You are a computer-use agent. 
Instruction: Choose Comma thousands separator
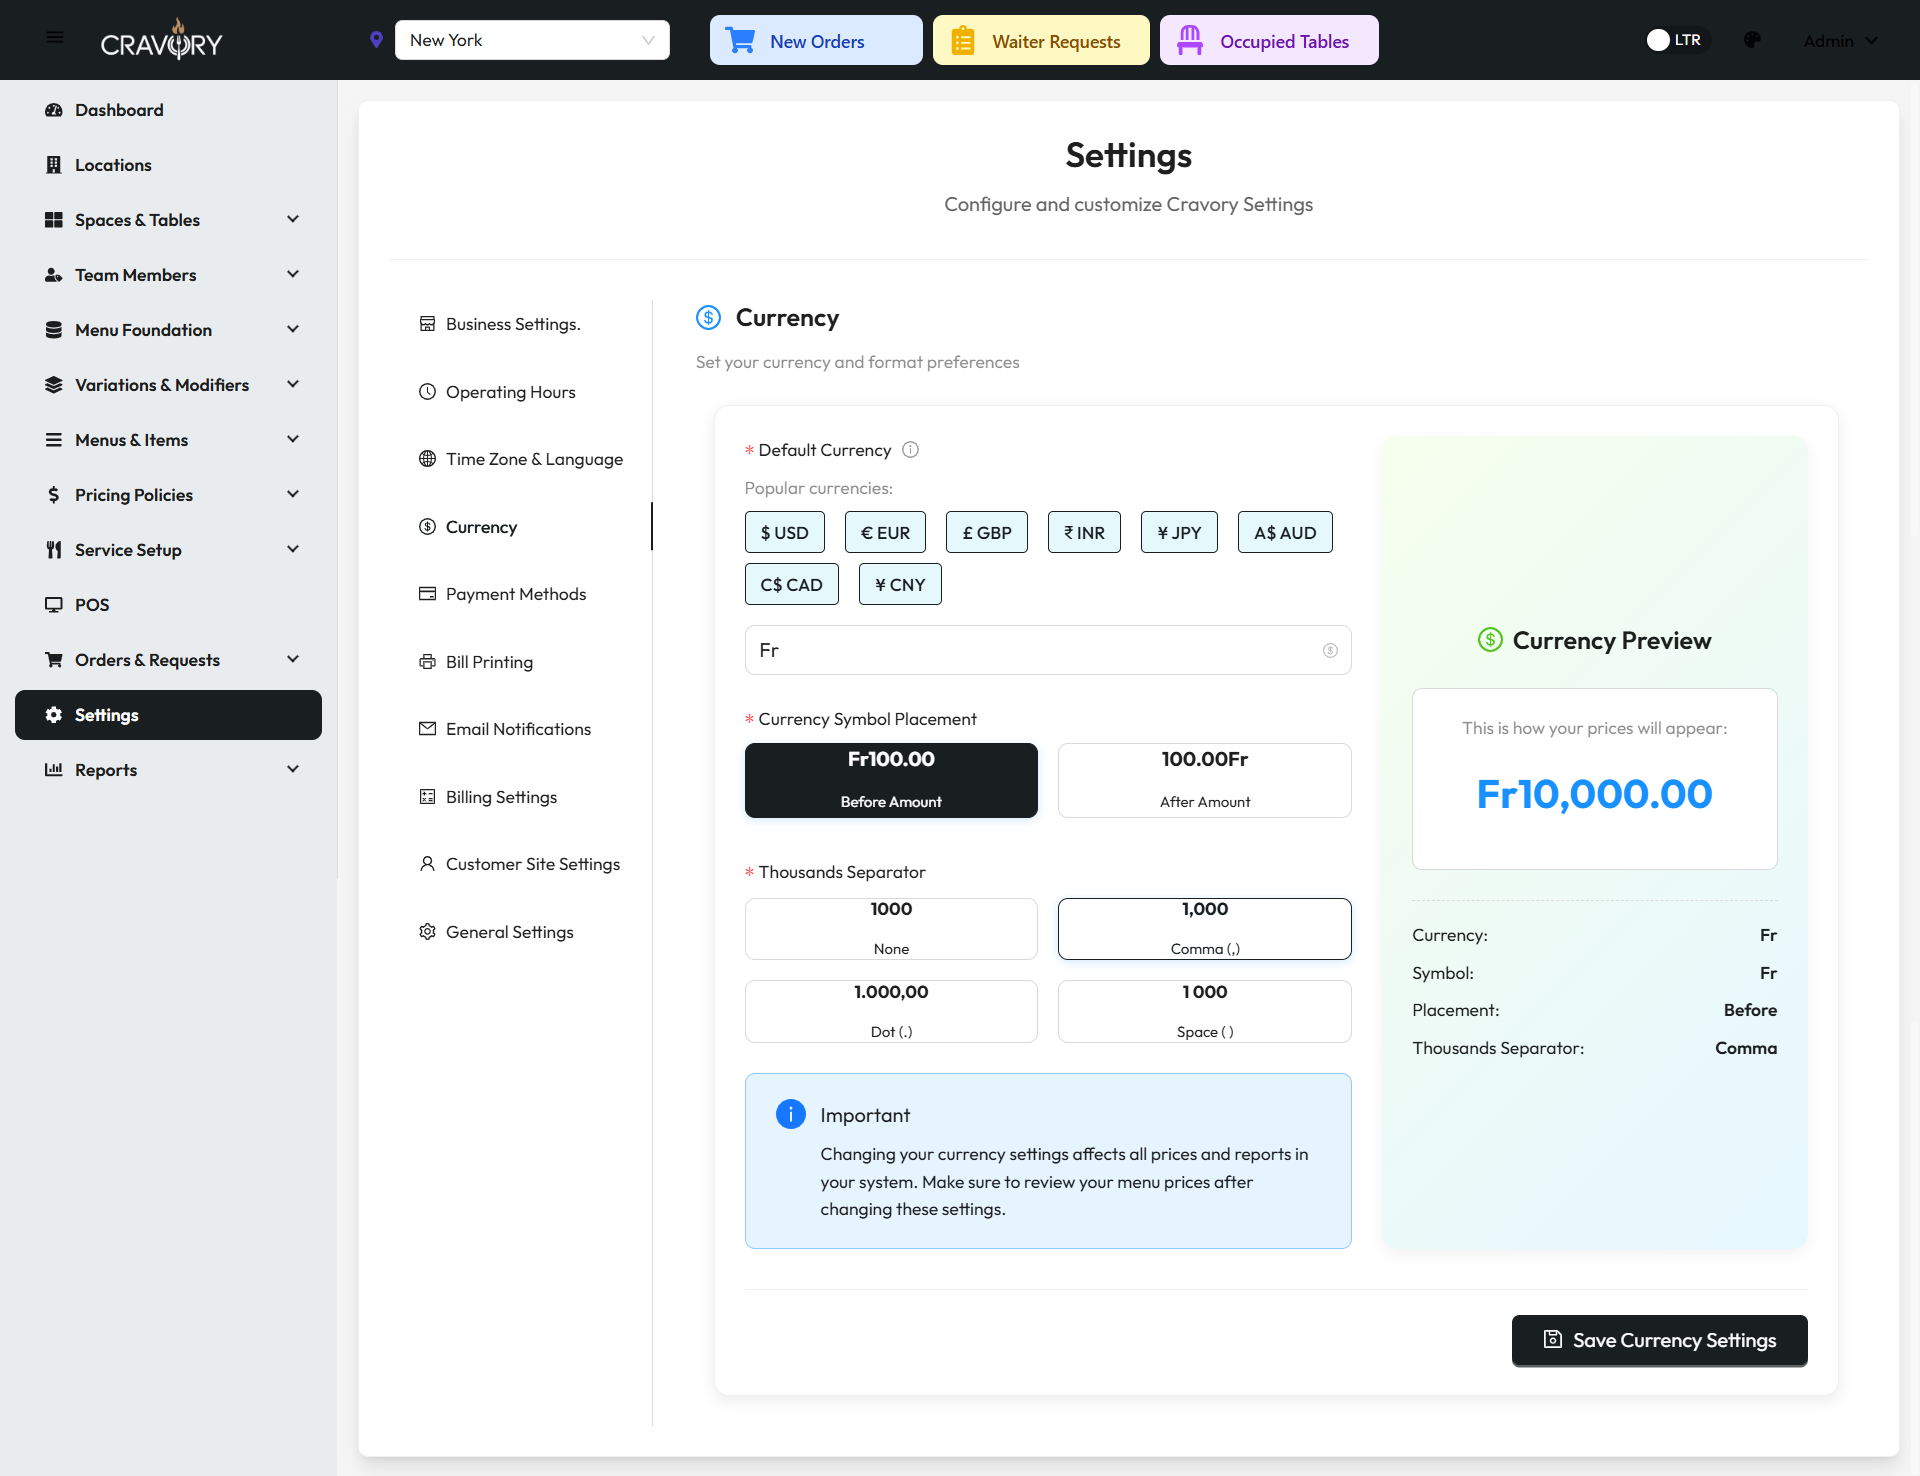(x=1204, y=929)
